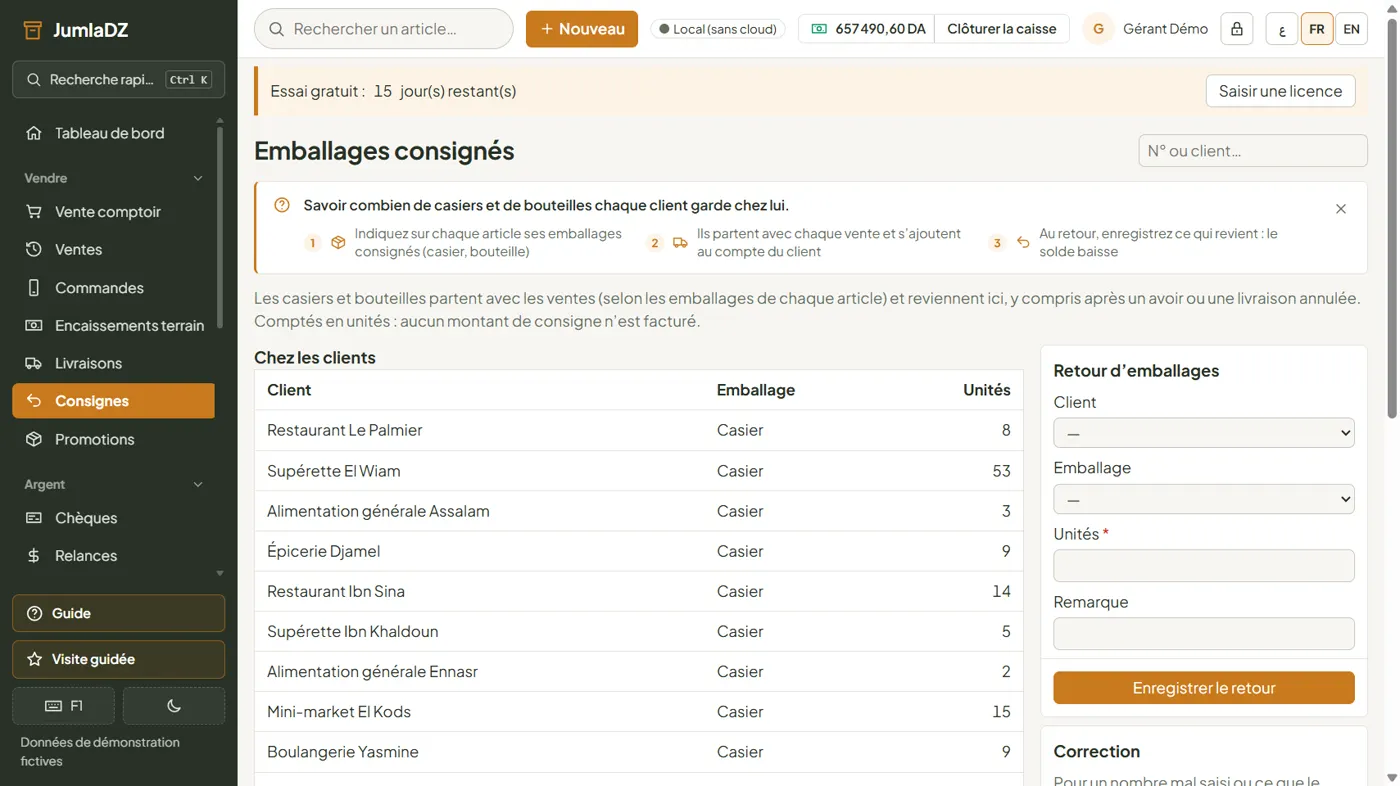Click Enregistrer le retour

(1204, 688)
